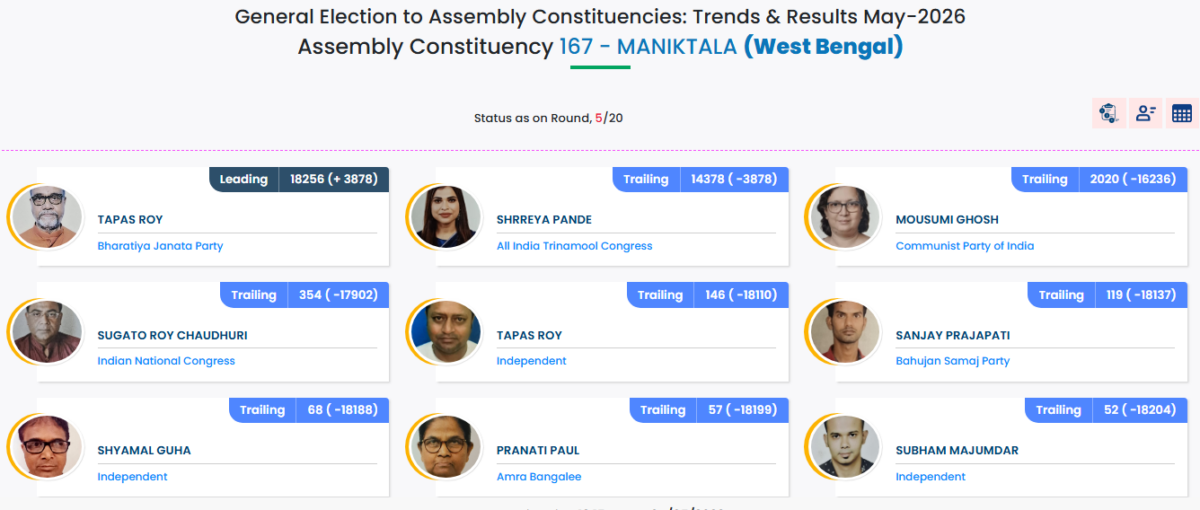Click the Bahujan Samaj Party label
This screenshot has height=510, width=1200.
coord(953,361)
